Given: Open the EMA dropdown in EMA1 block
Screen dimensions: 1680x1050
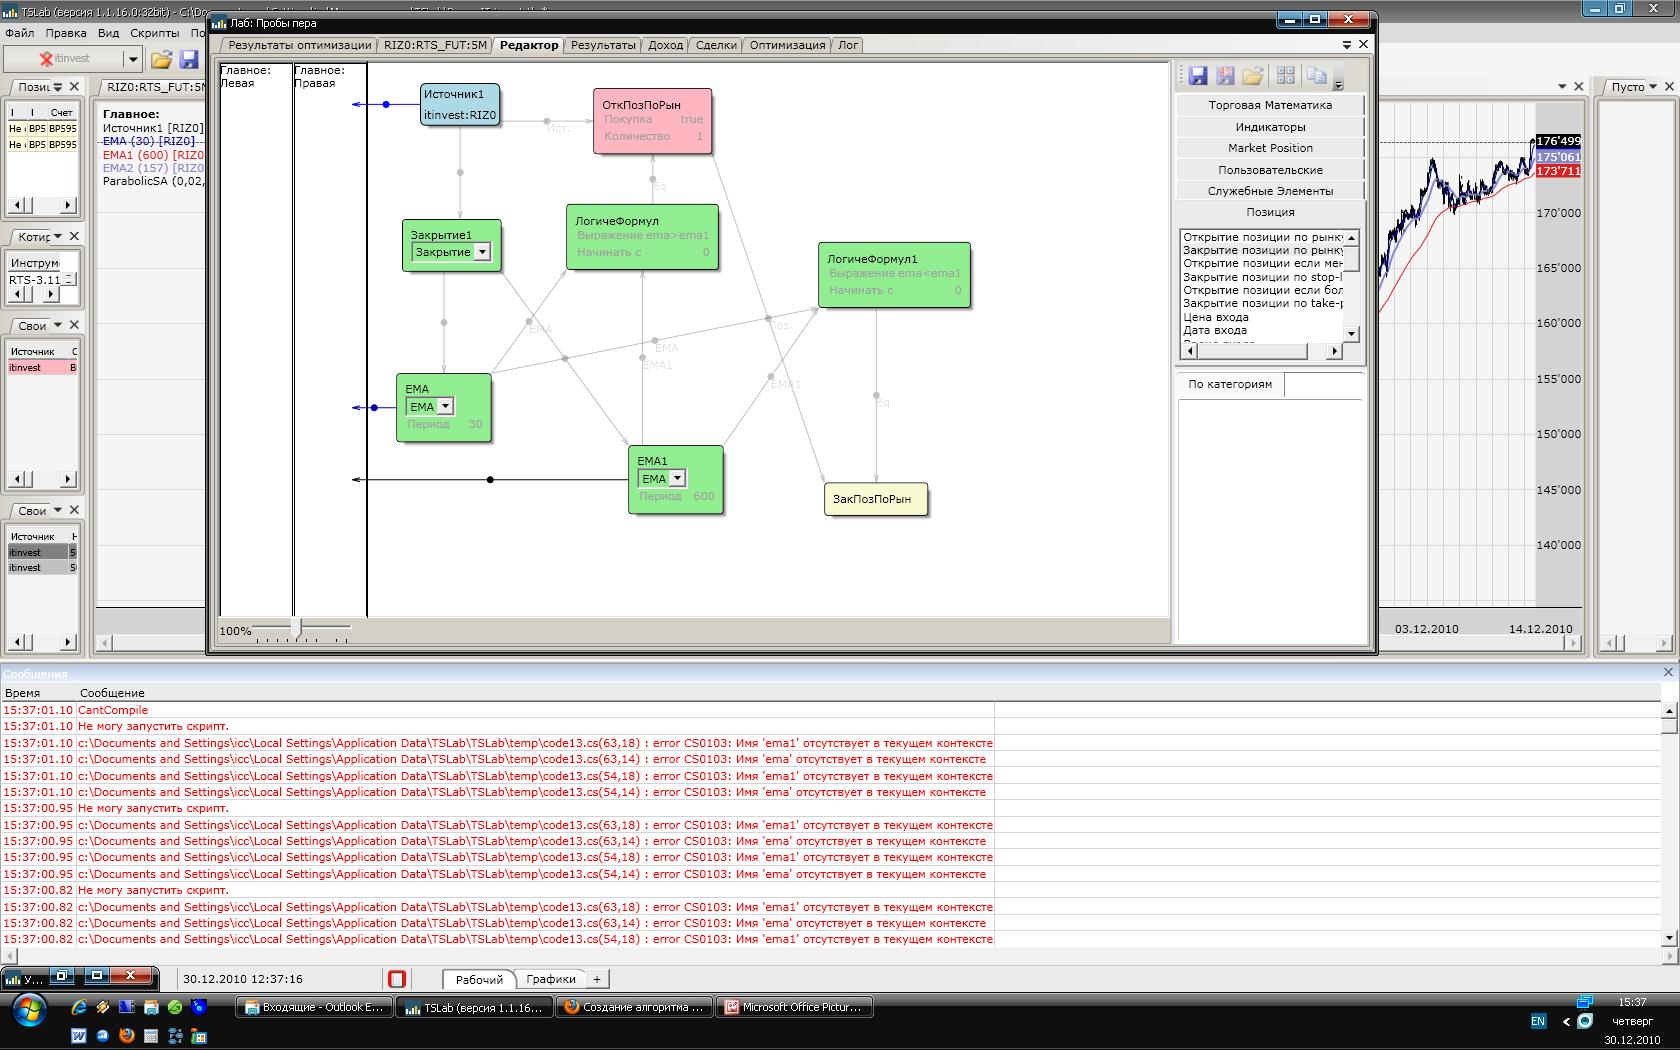Looking at the screenshot, I should click(x=677, y=479).
